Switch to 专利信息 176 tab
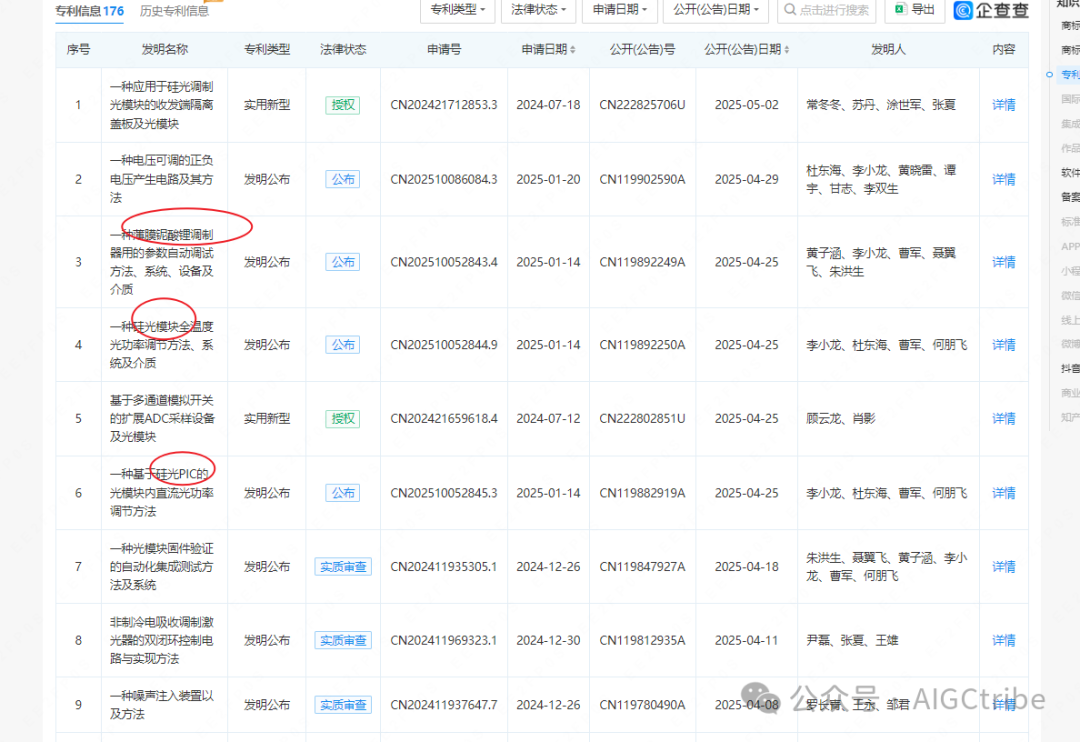Viewport: 1080px width, 742px height. pos(90,11)
